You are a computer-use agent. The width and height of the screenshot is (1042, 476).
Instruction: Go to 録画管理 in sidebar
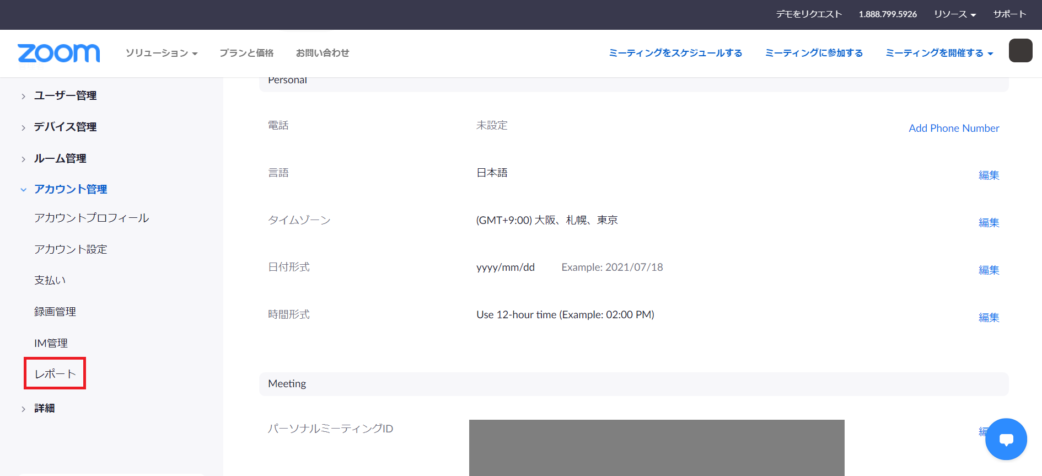click(x=55, y=312)
